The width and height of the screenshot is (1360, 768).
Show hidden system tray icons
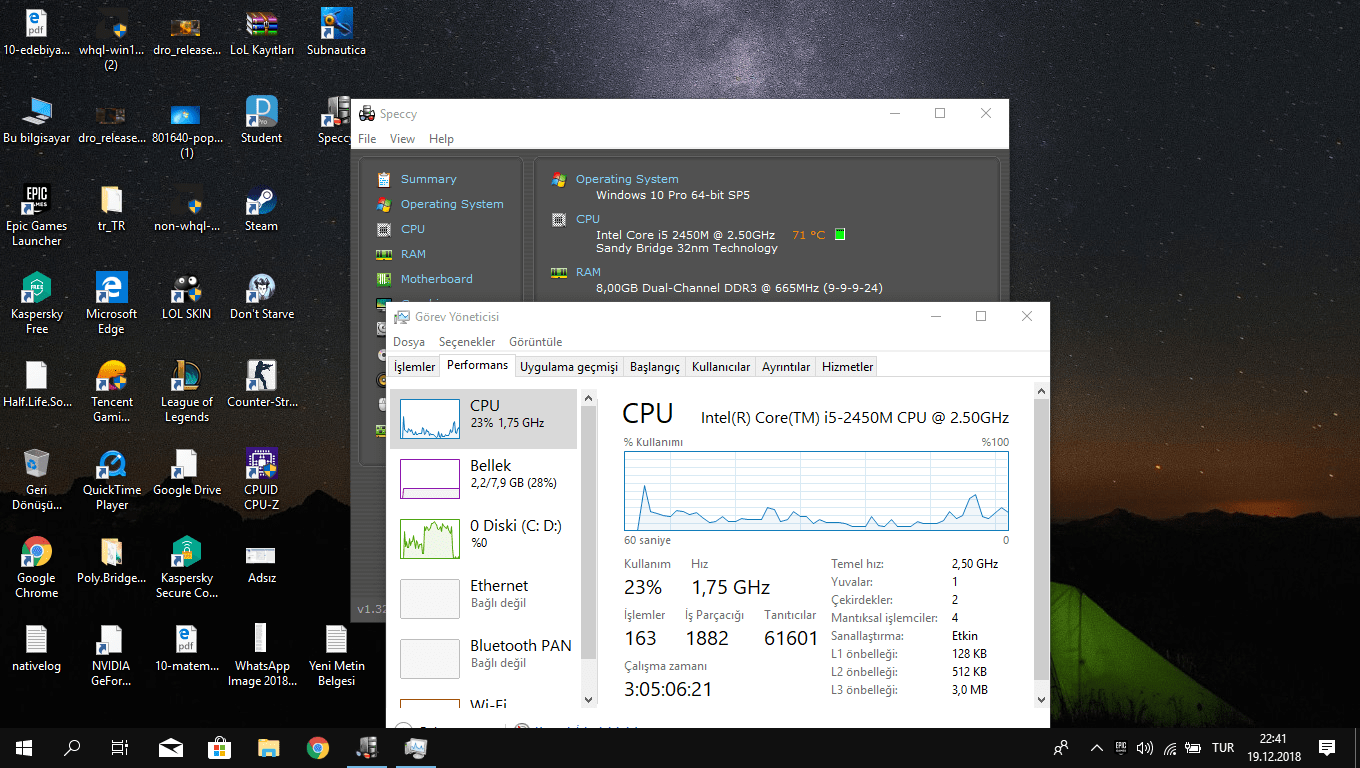(1097, 748)
